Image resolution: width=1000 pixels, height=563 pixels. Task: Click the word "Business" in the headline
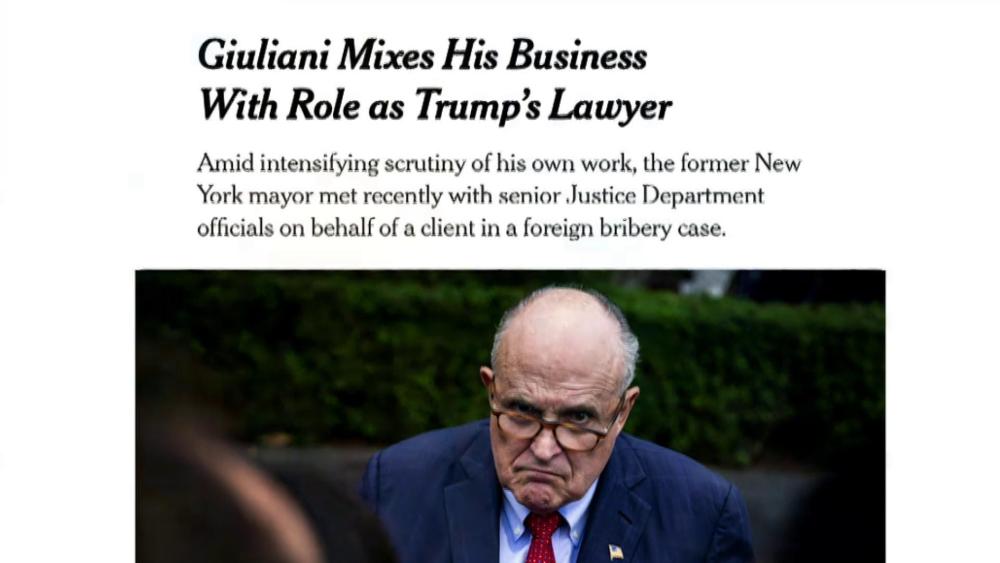click(576, 55)
